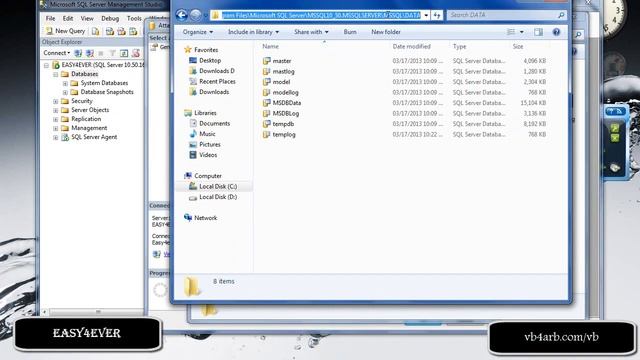Select the templog file icon
This screenshot has height=360, width=640.
coord(267,134)
